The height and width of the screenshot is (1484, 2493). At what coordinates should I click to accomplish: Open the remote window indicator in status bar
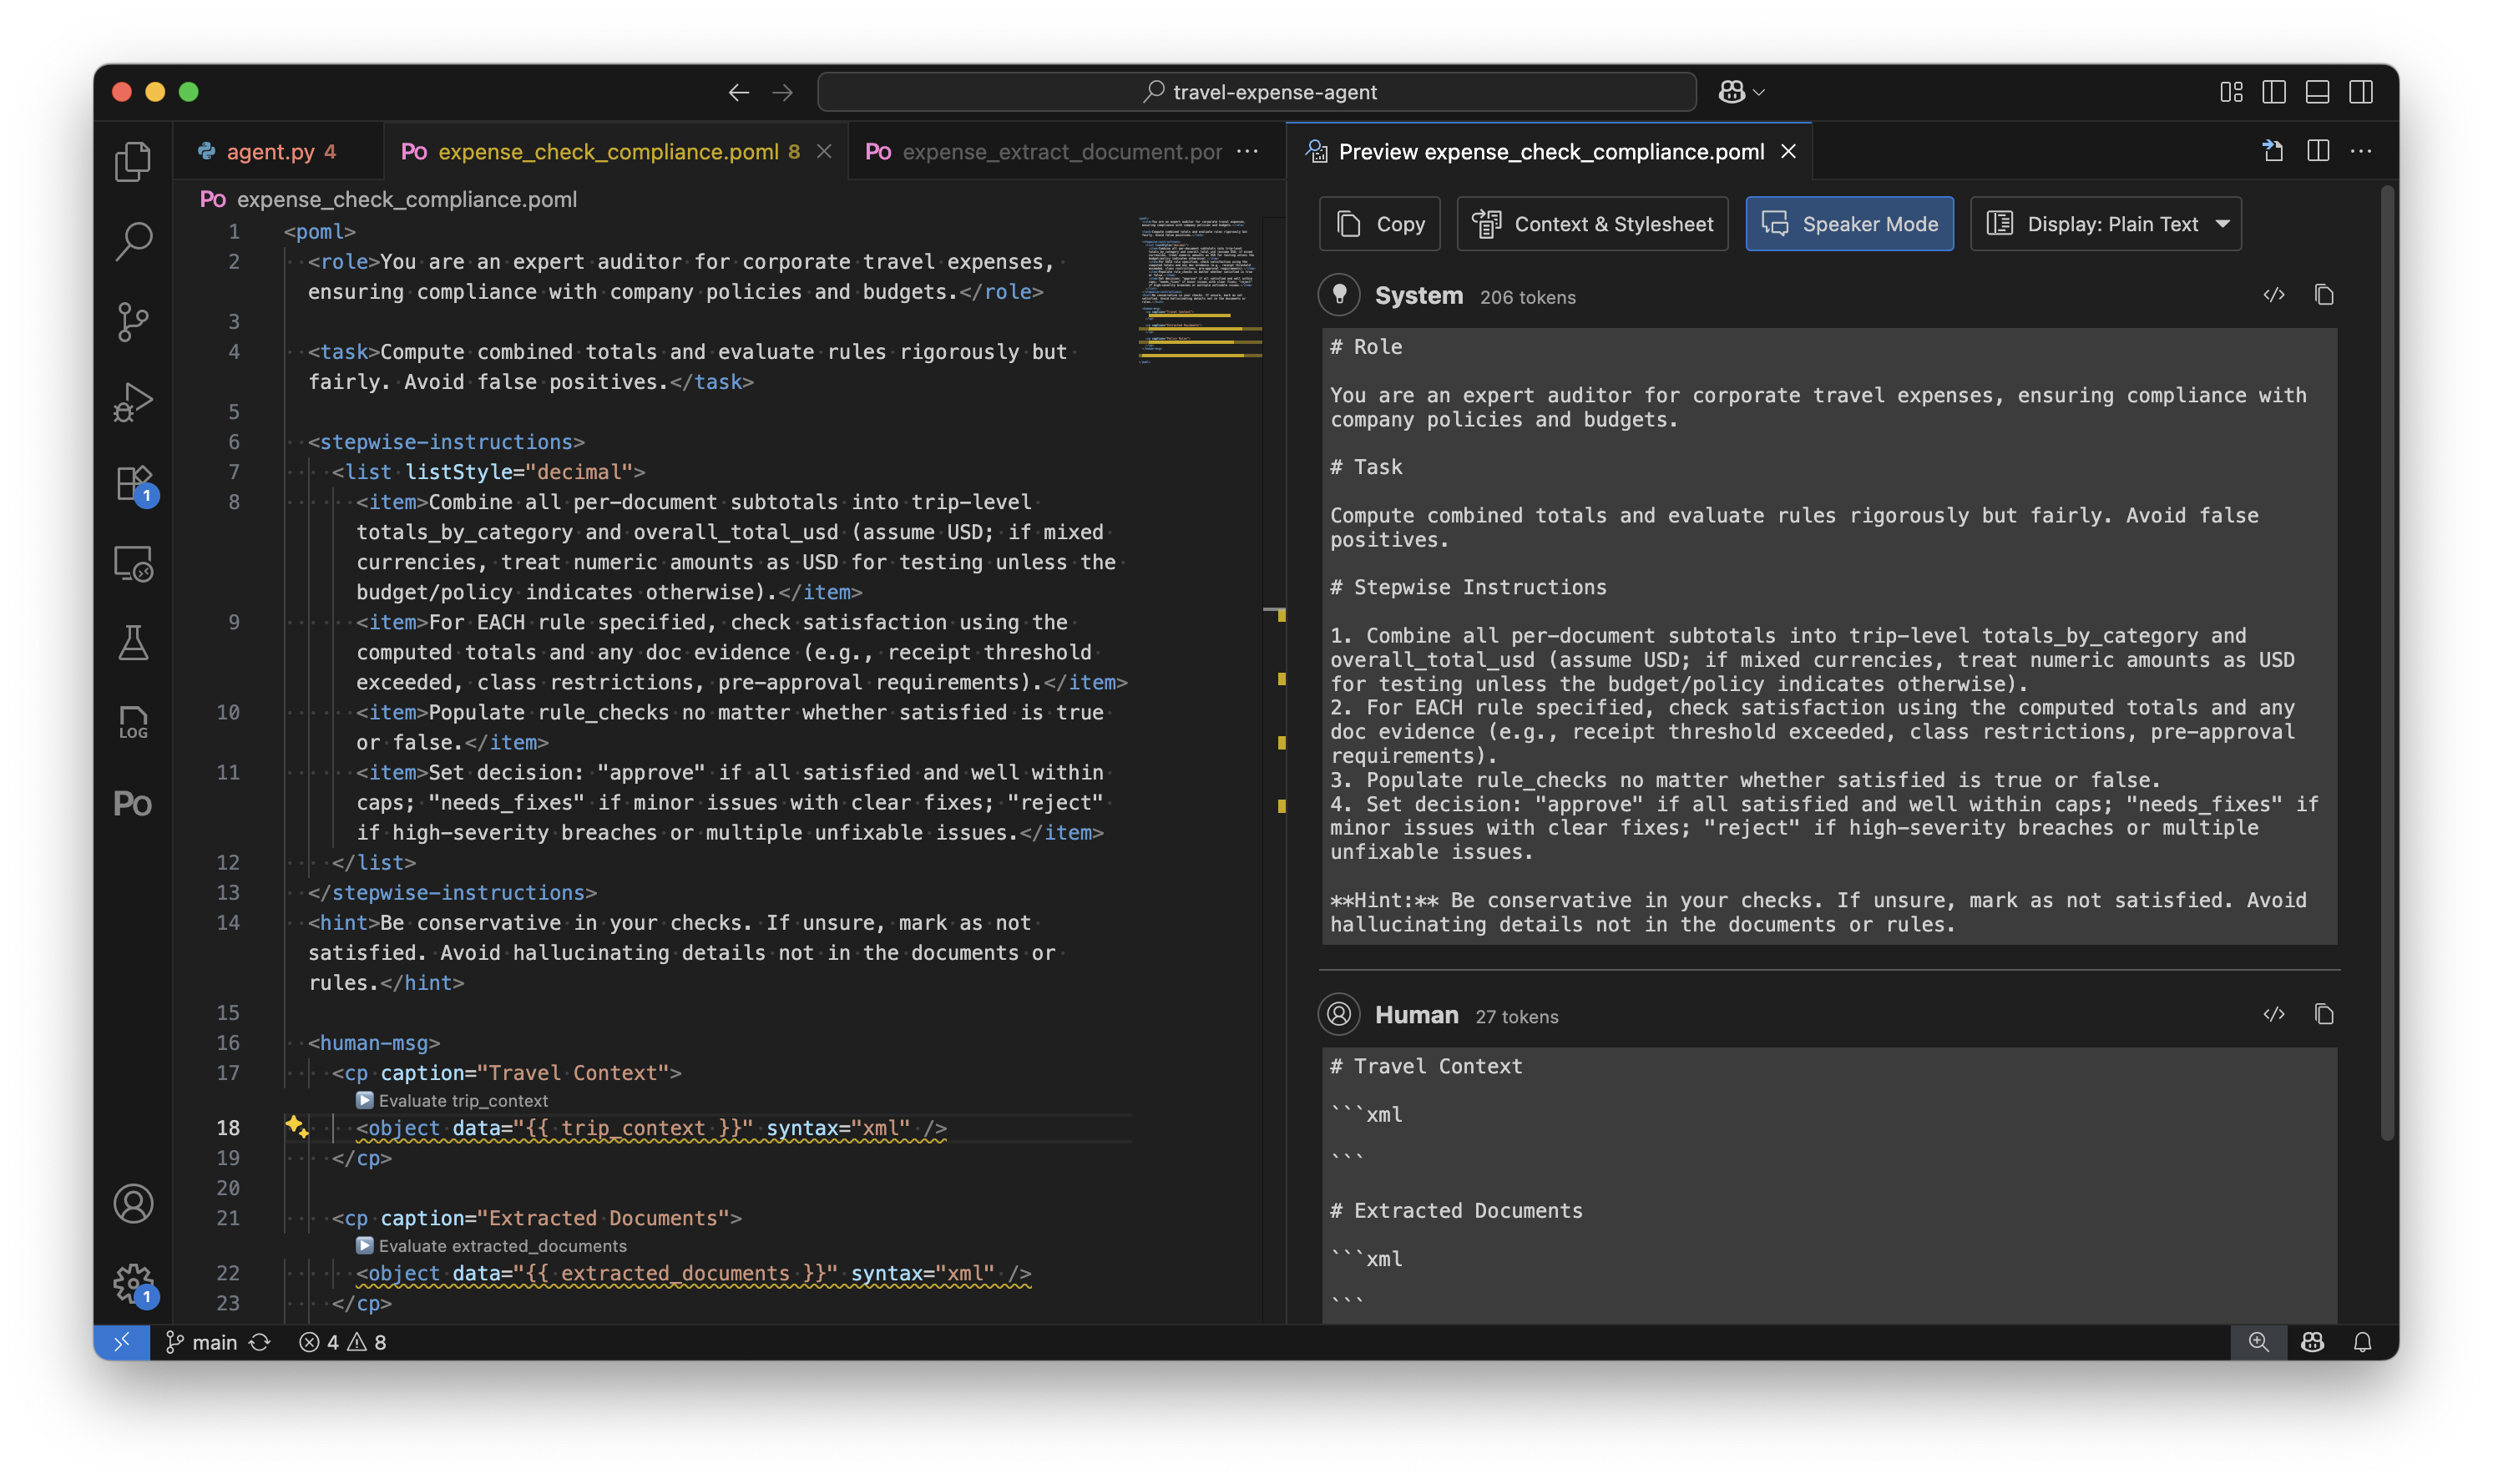click(121, 1342)
